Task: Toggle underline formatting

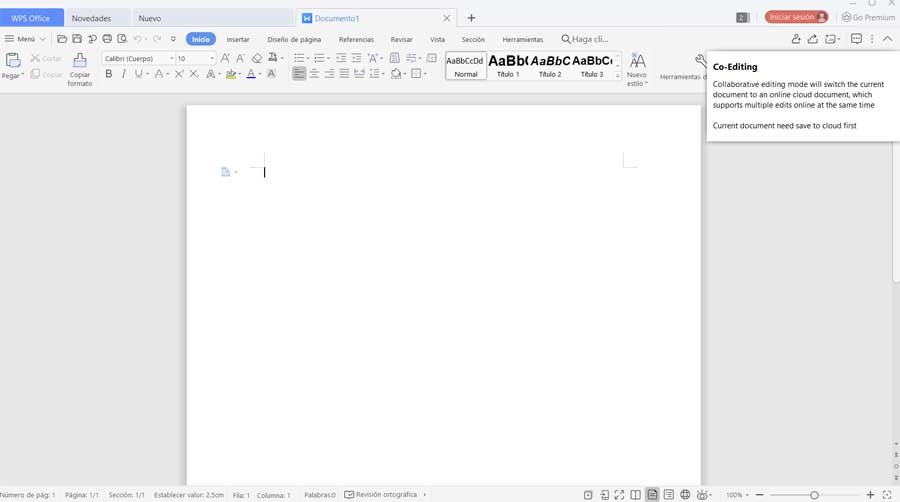Action: (x=138, y=74)
